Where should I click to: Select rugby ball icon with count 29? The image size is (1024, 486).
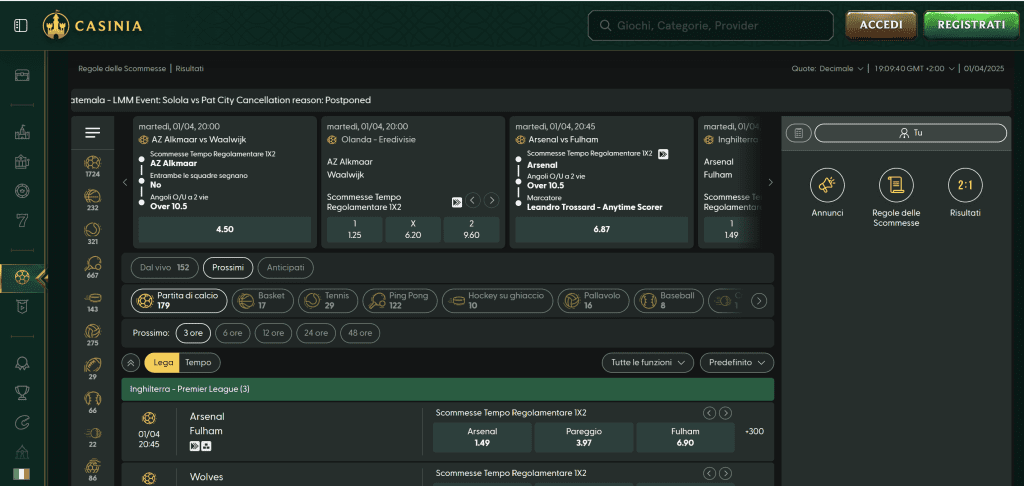[93, 369]
